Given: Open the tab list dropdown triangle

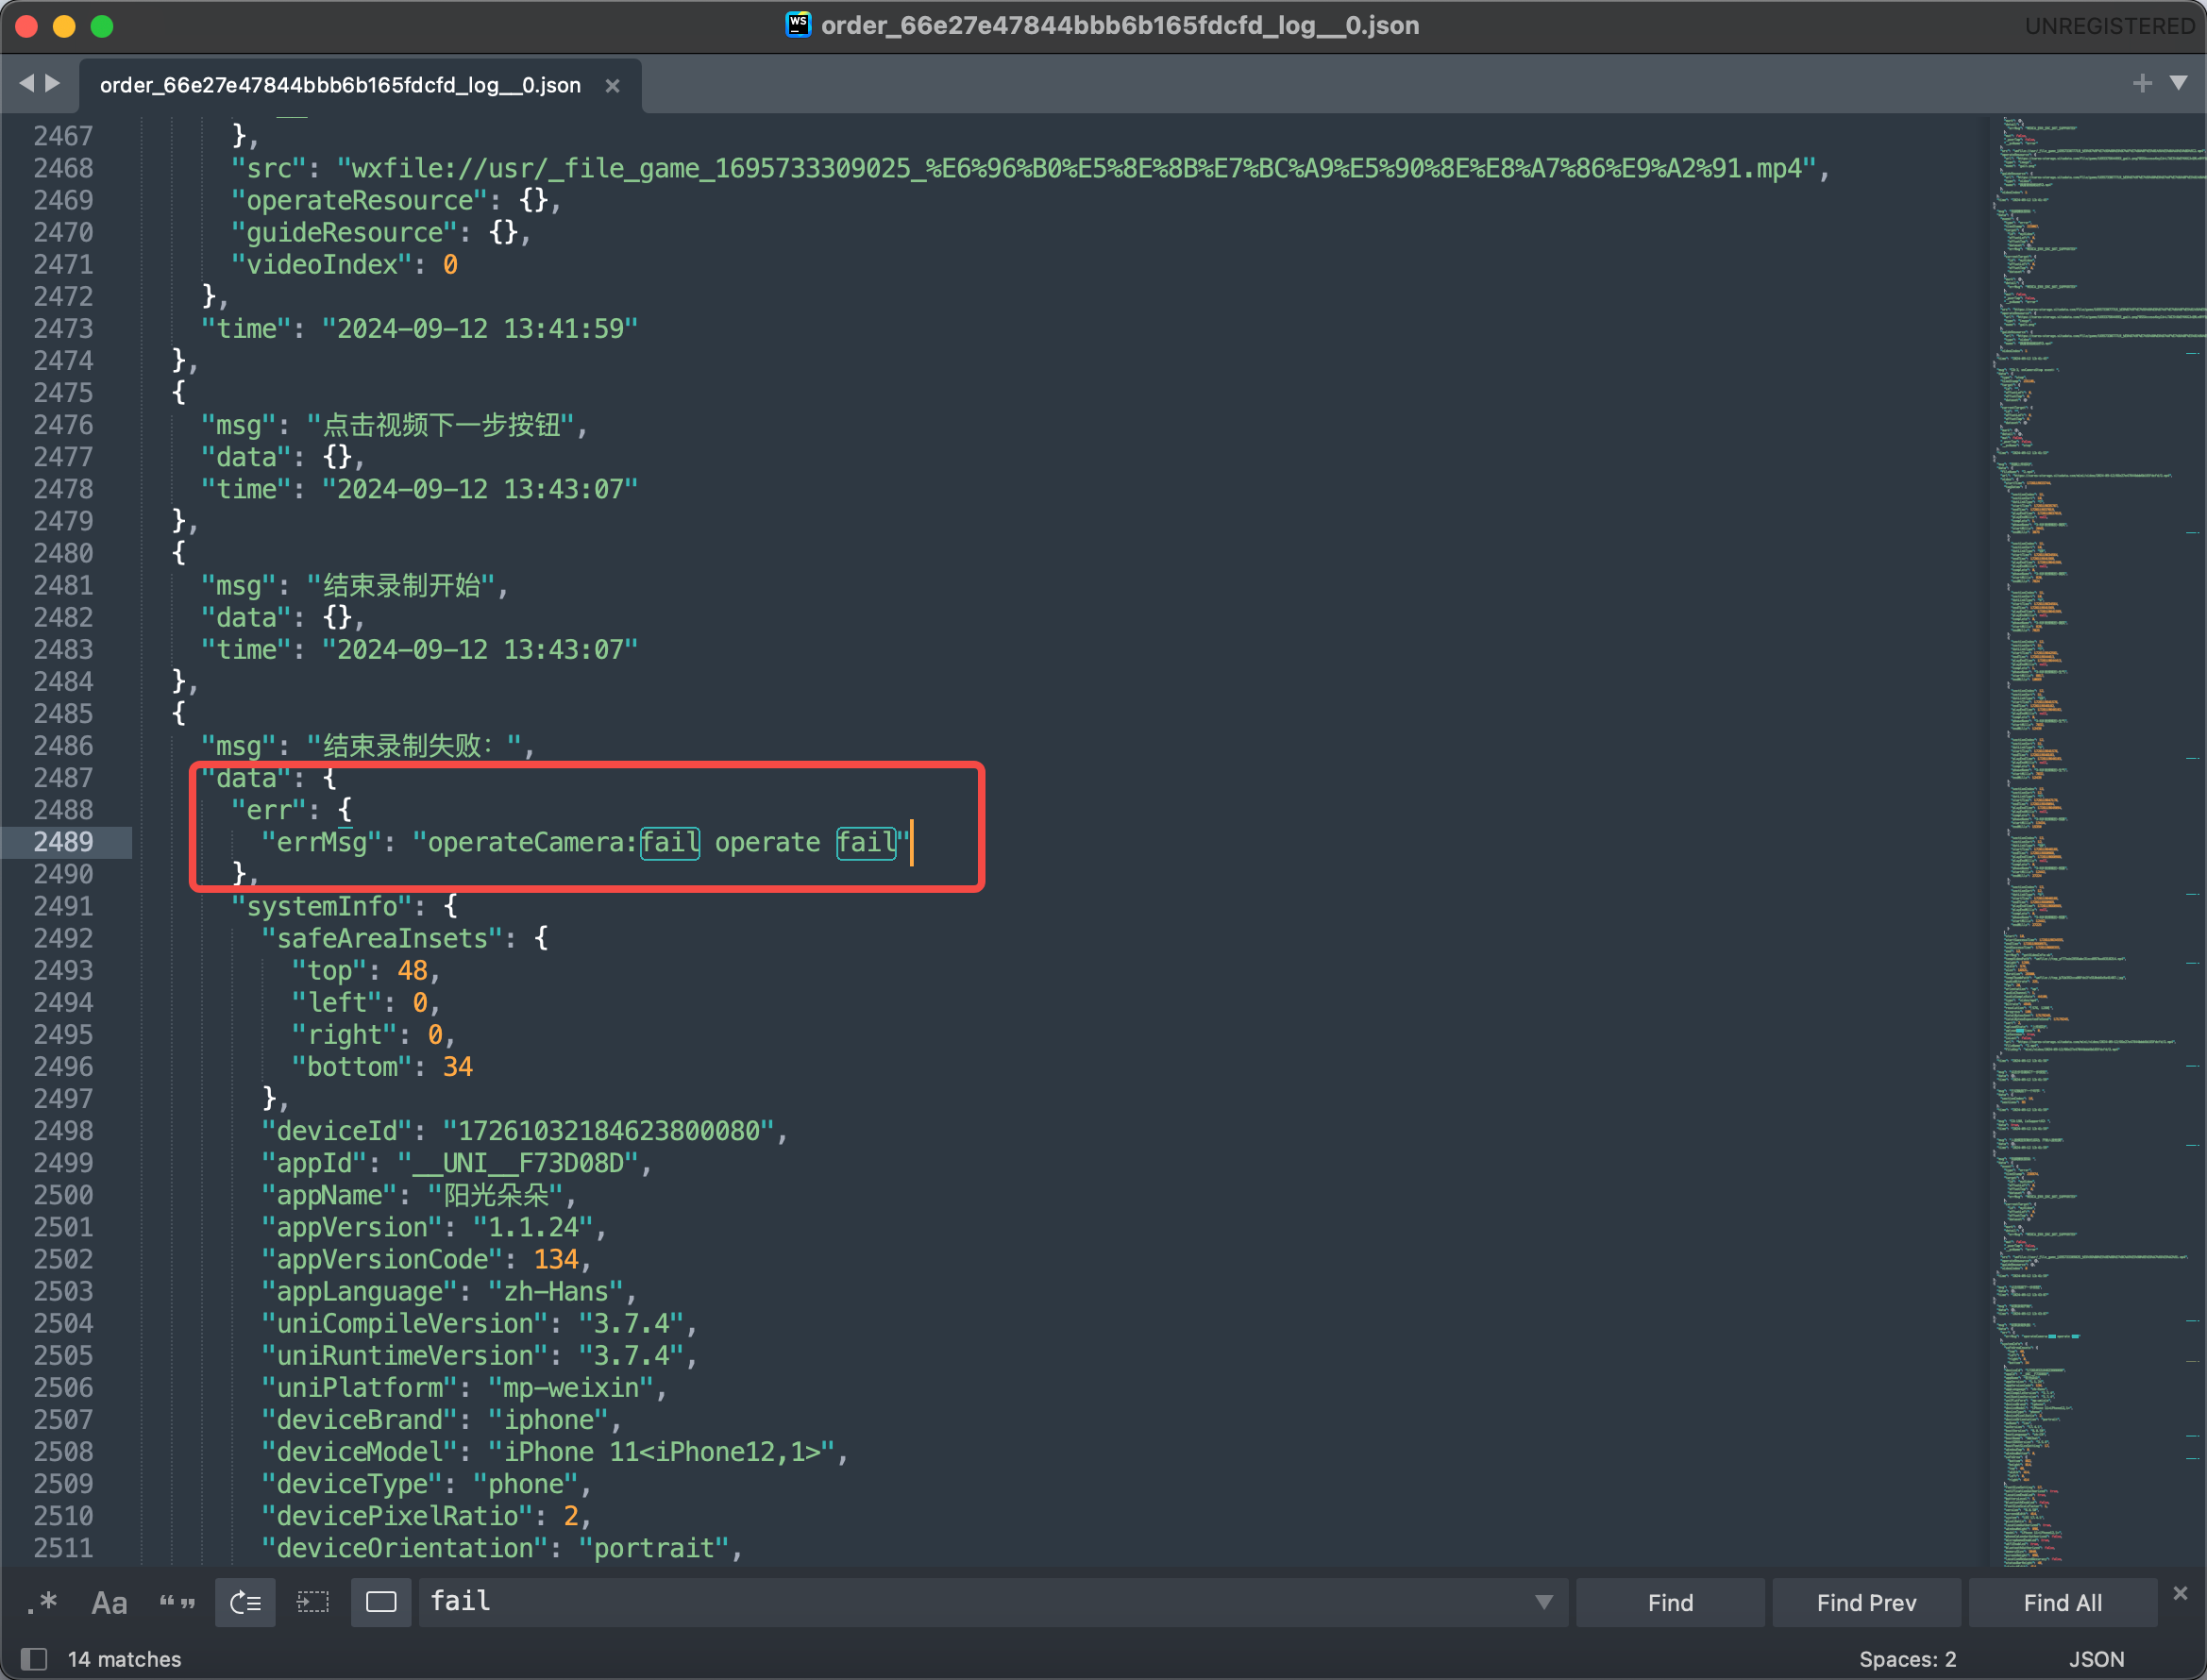Looking at the screenshot, I should click(2179, 83).
